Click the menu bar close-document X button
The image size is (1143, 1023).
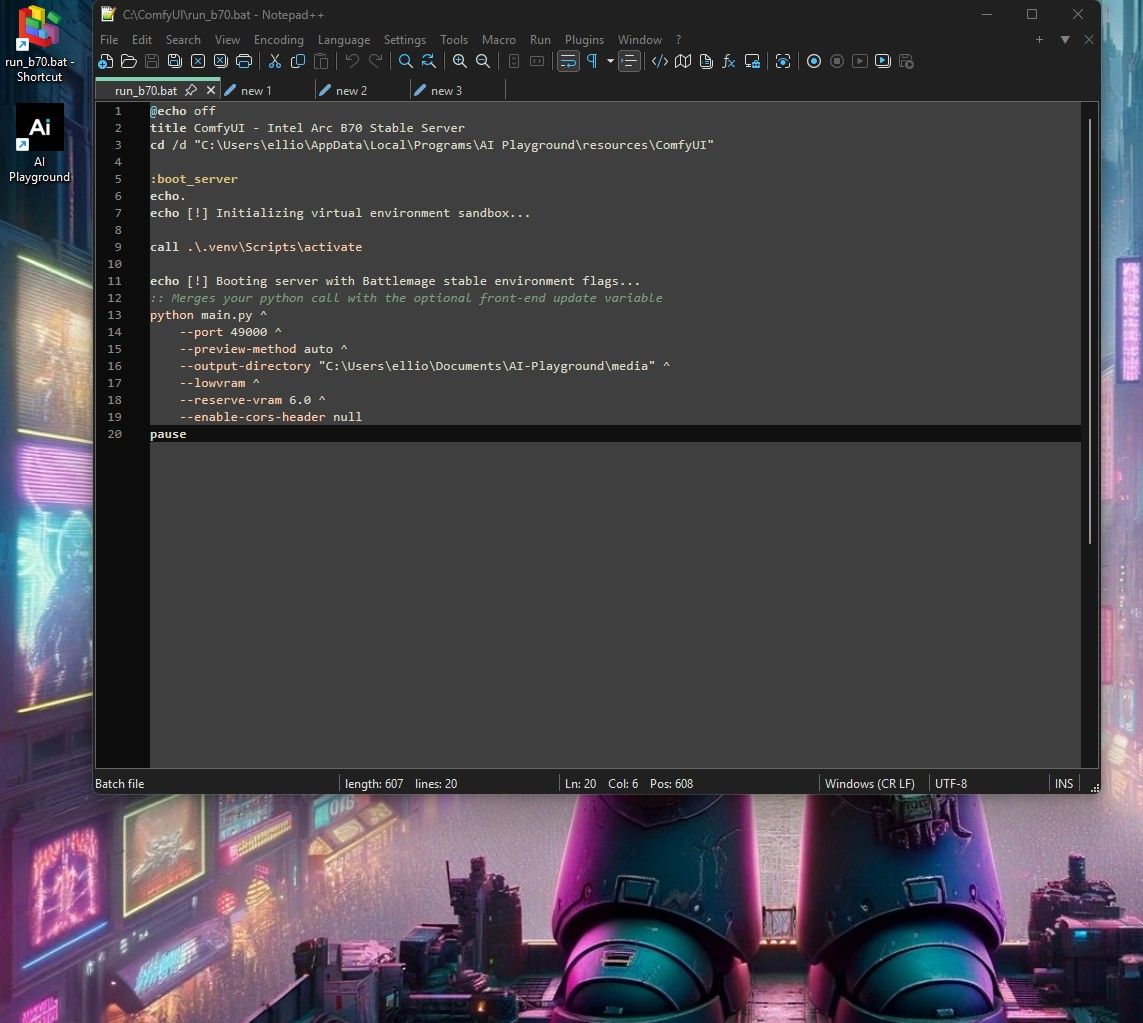click(x=1089, y=39)
